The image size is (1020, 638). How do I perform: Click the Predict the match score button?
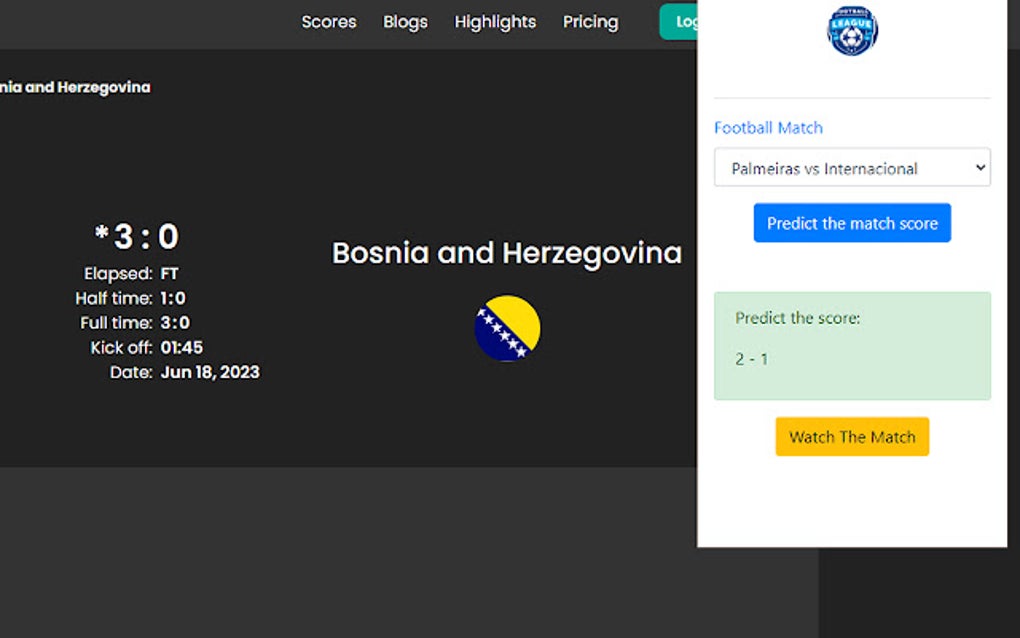pos(851,222)
